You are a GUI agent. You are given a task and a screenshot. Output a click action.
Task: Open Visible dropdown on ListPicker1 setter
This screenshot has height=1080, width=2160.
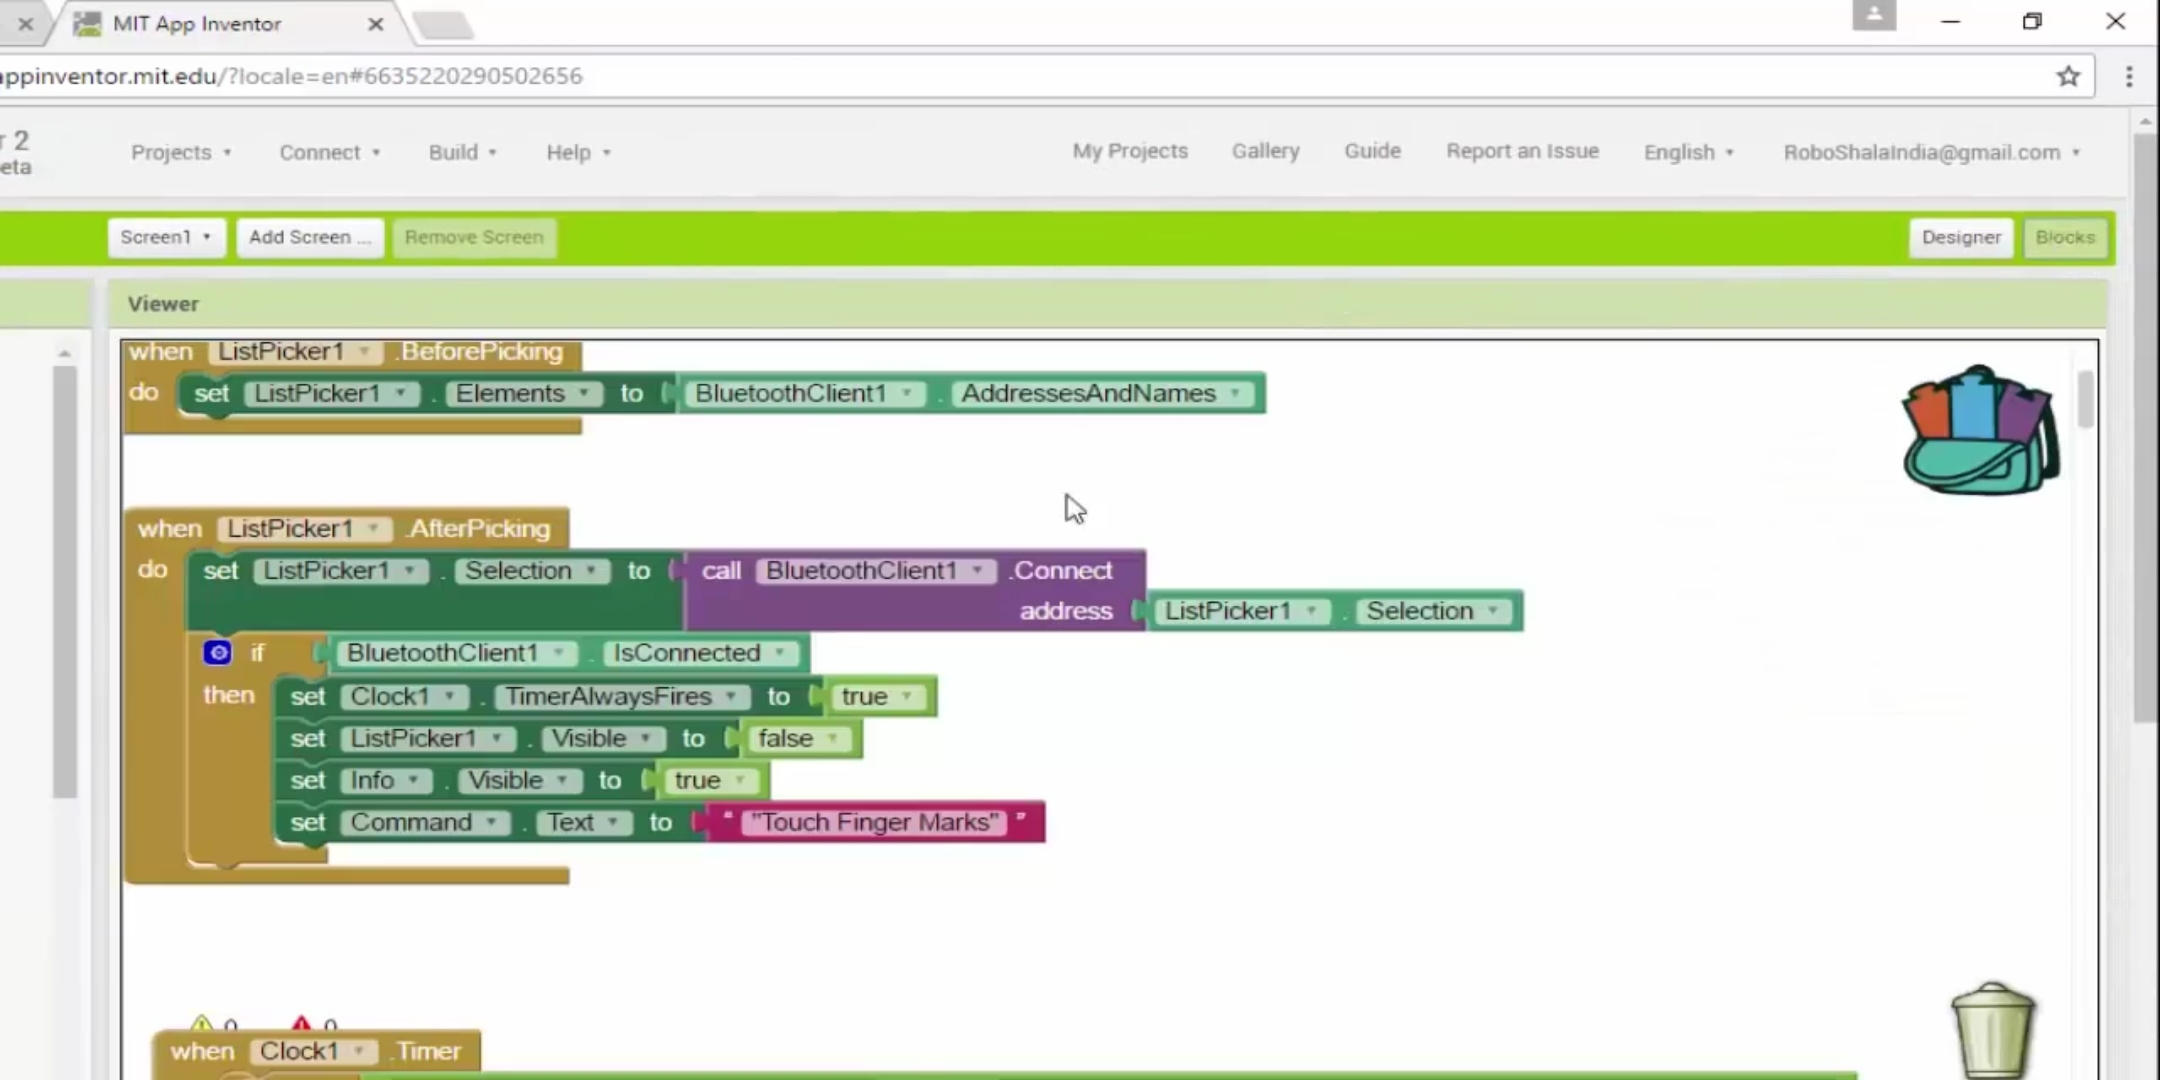[x=602, y=739]
